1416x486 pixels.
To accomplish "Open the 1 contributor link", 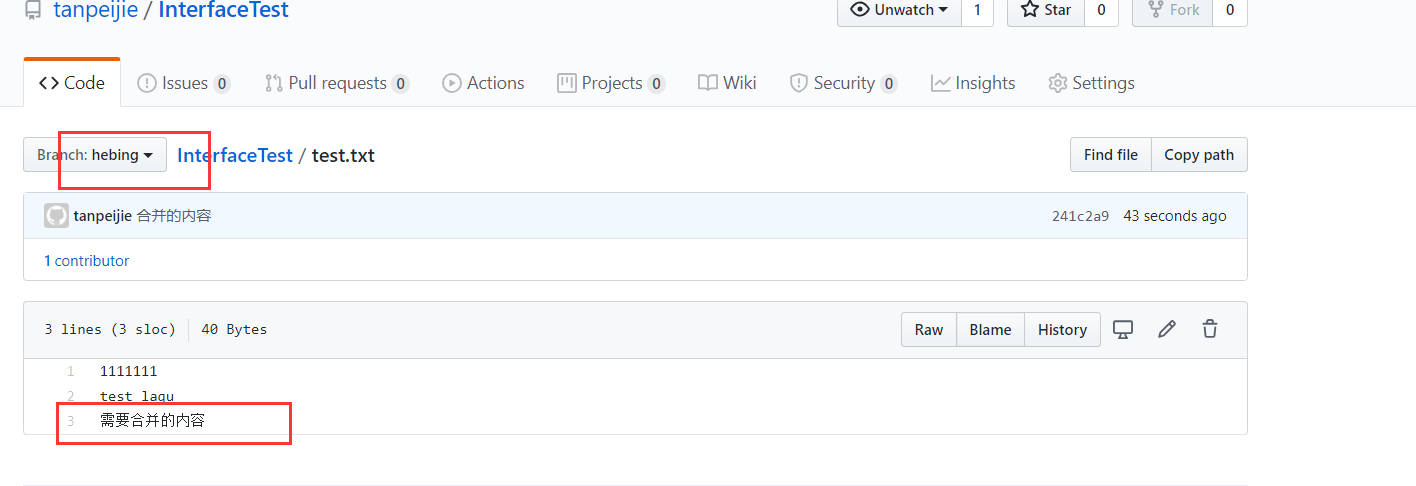I will click(87, 261).
